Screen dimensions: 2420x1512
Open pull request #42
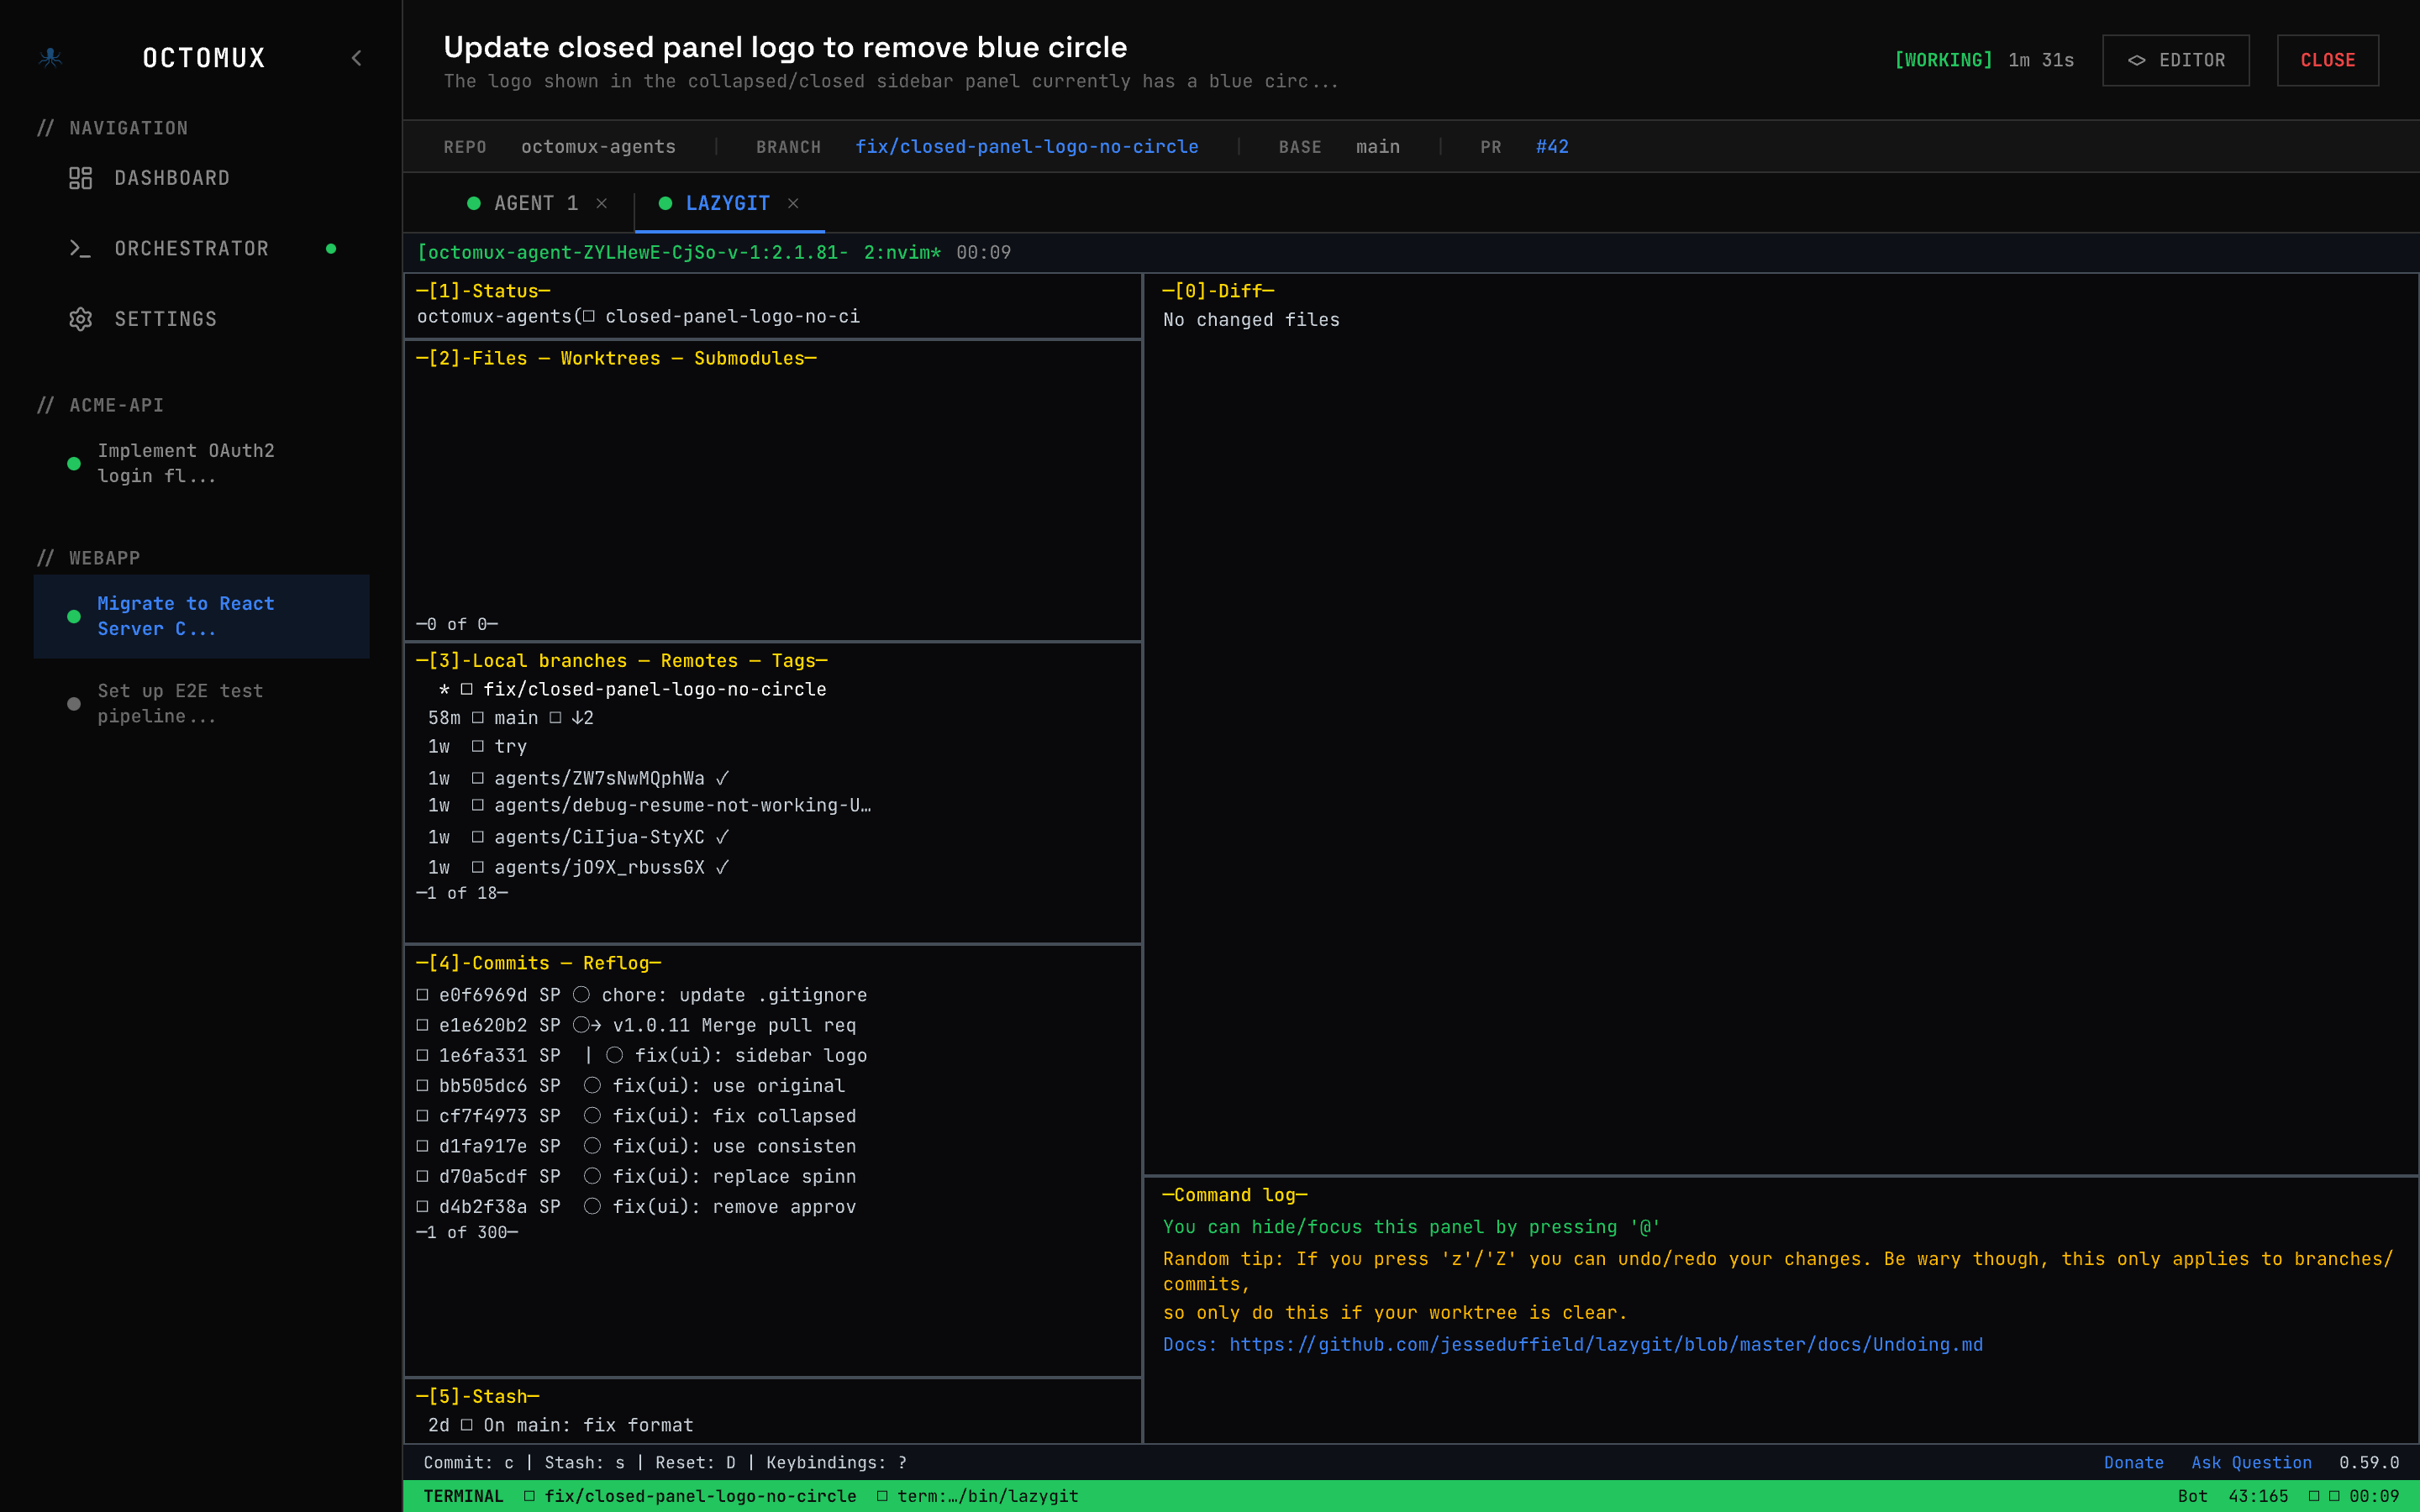[x=1552, y=146]
